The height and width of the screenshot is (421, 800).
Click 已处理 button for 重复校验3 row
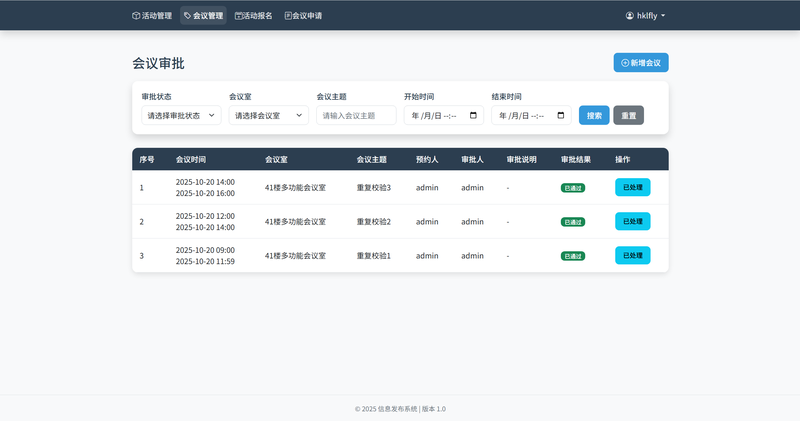[x=632, y=187]
